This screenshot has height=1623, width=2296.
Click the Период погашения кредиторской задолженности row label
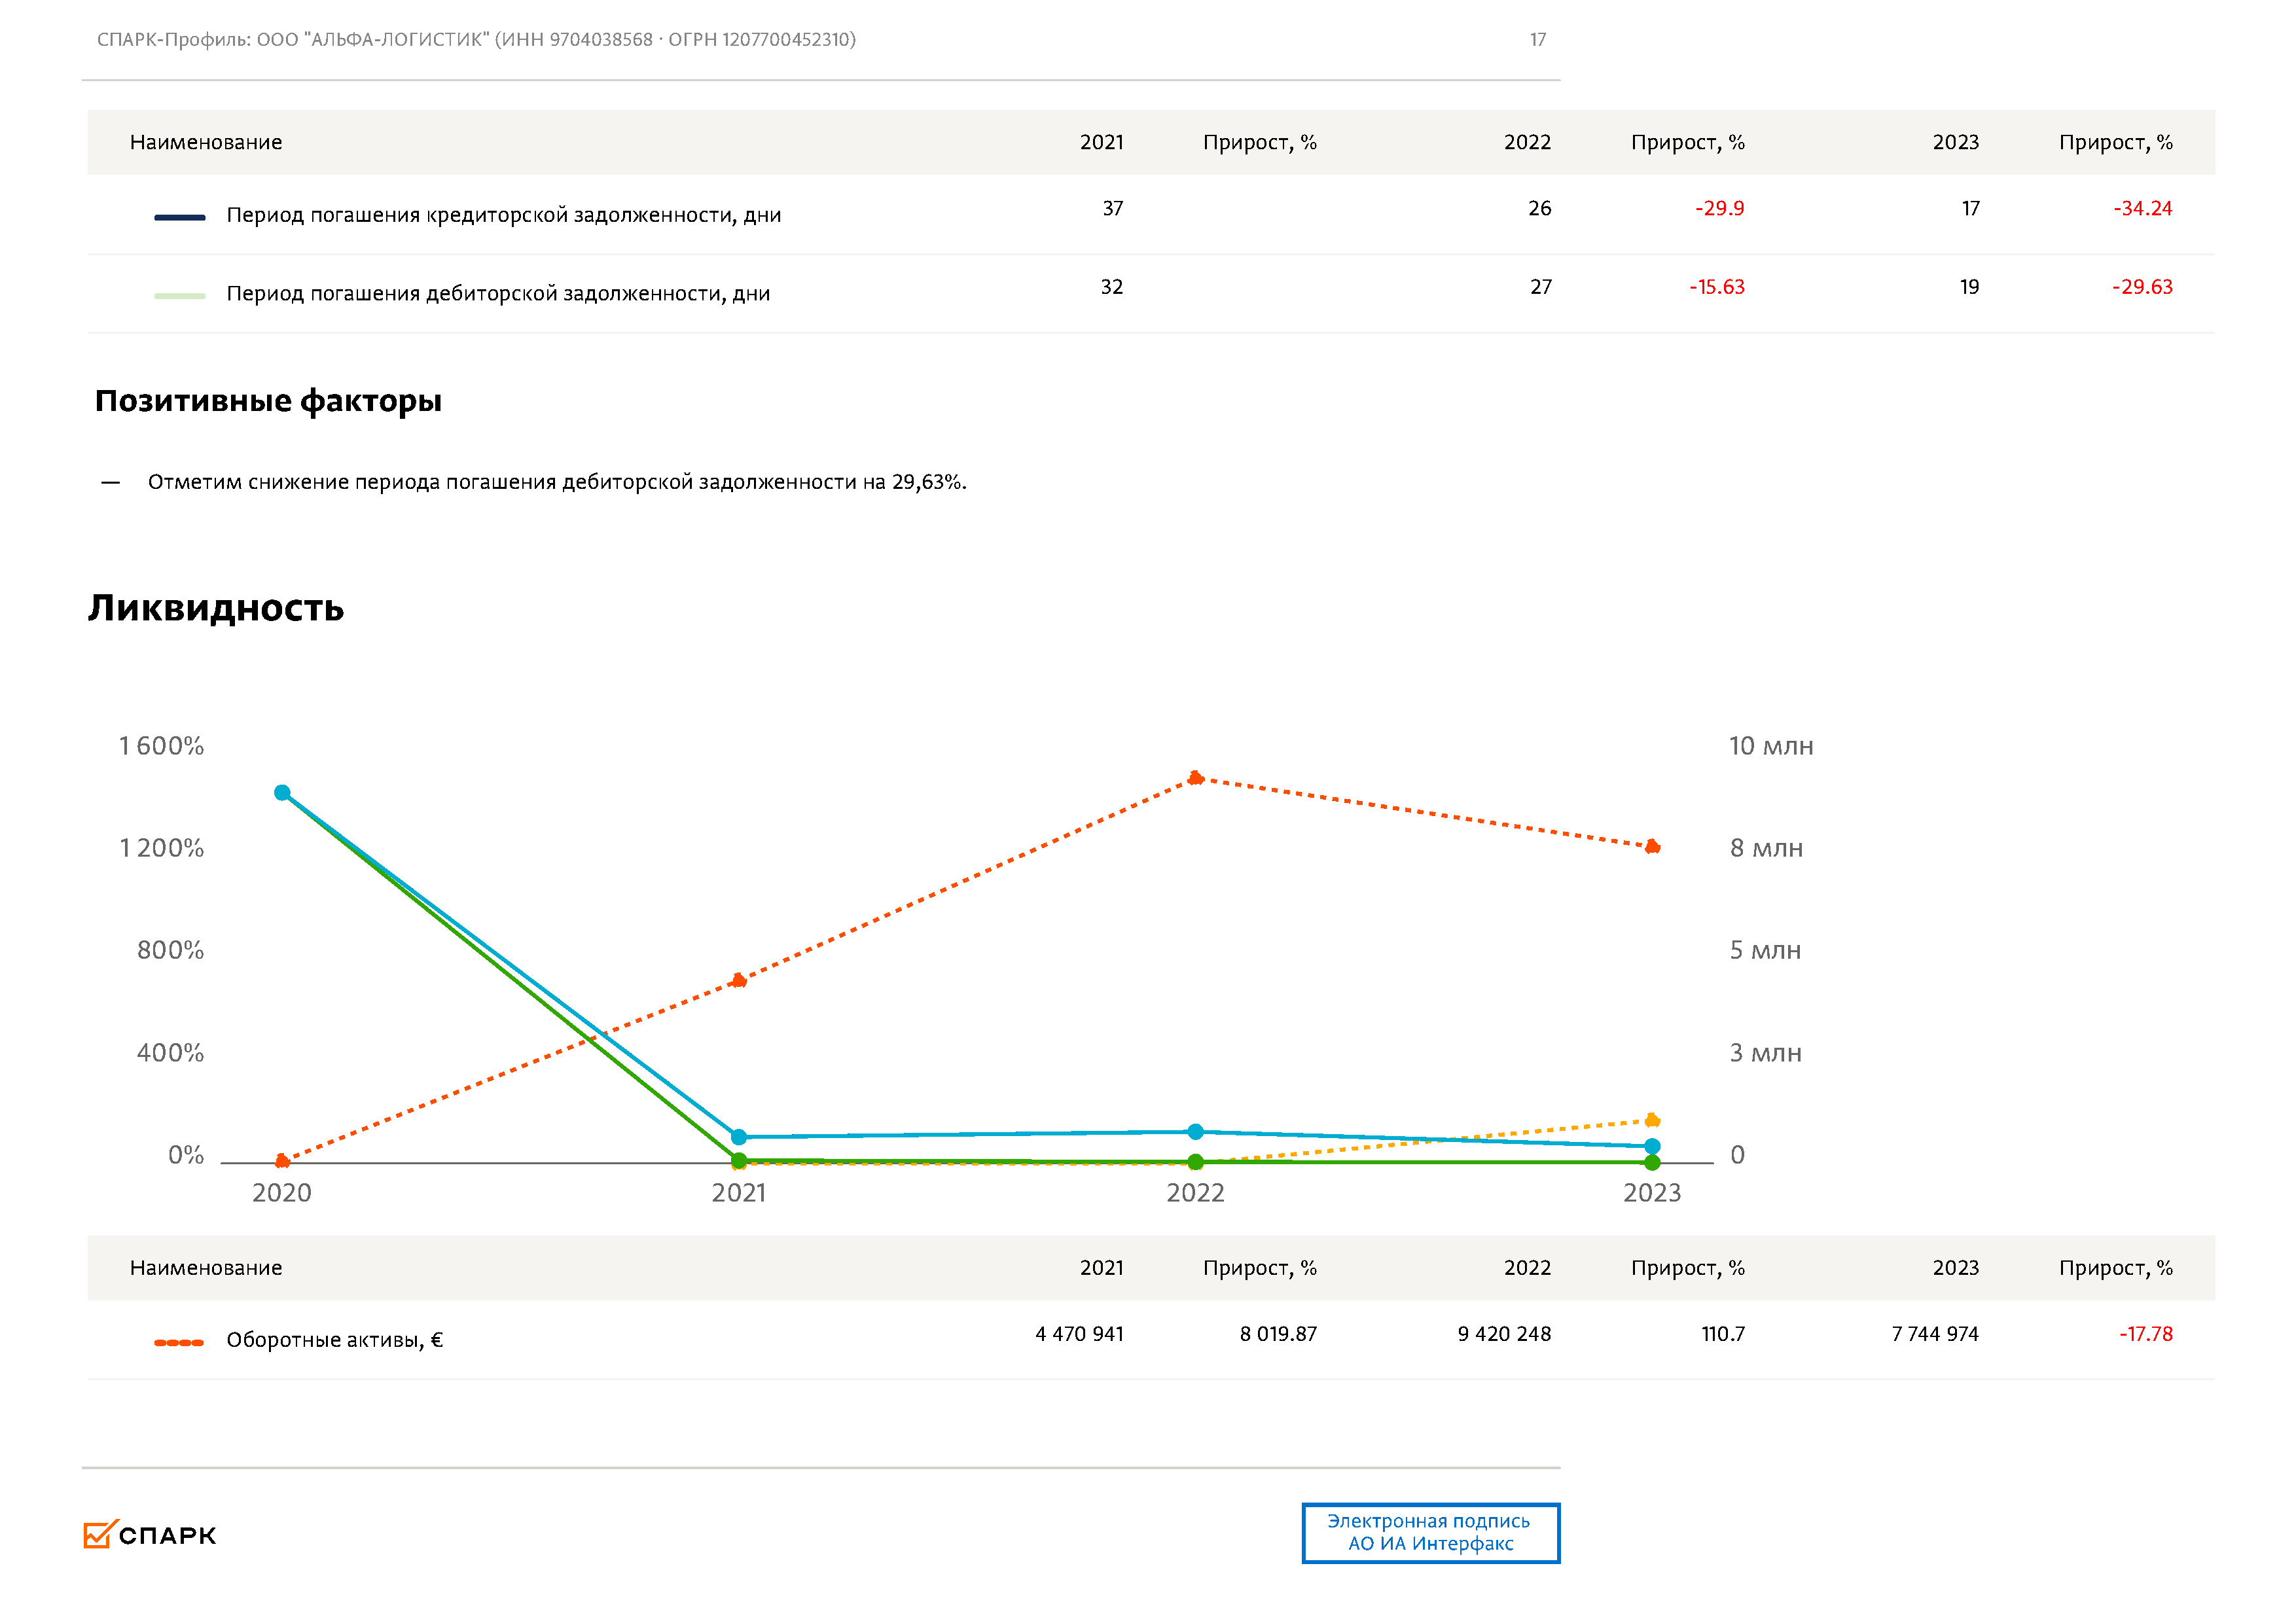point(503,215)
